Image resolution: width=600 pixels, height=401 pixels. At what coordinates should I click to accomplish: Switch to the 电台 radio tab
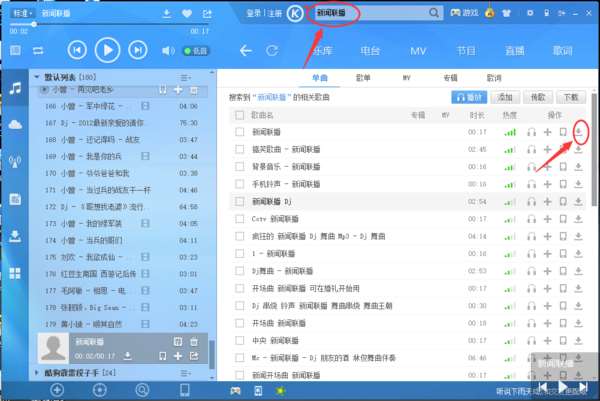click(370, 51)
